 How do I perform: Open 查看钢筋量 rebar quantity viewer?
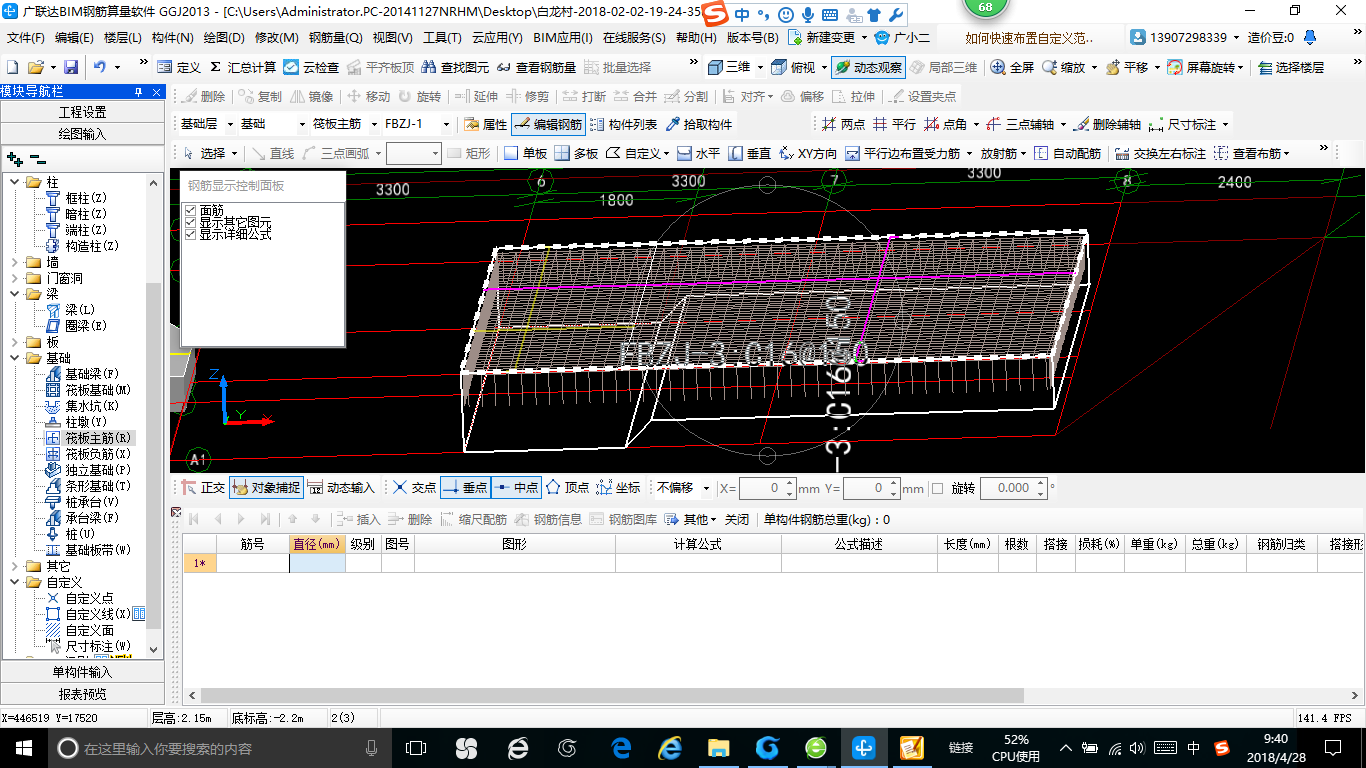[536, 67]
